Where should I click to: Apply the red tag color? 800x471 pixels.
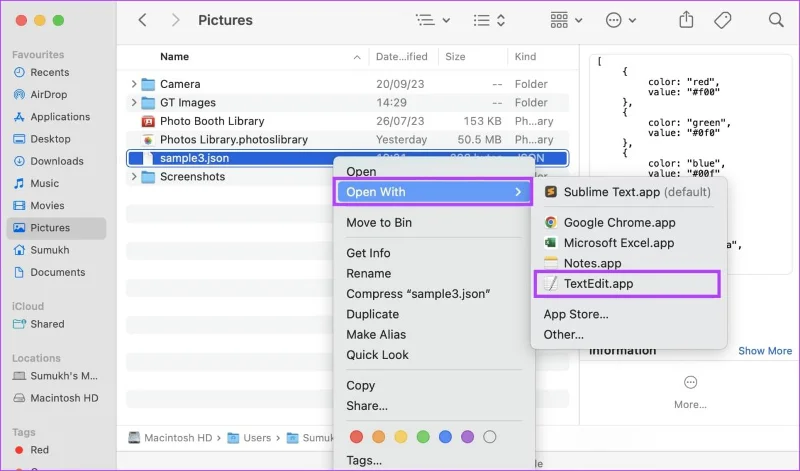click(356, 437)
